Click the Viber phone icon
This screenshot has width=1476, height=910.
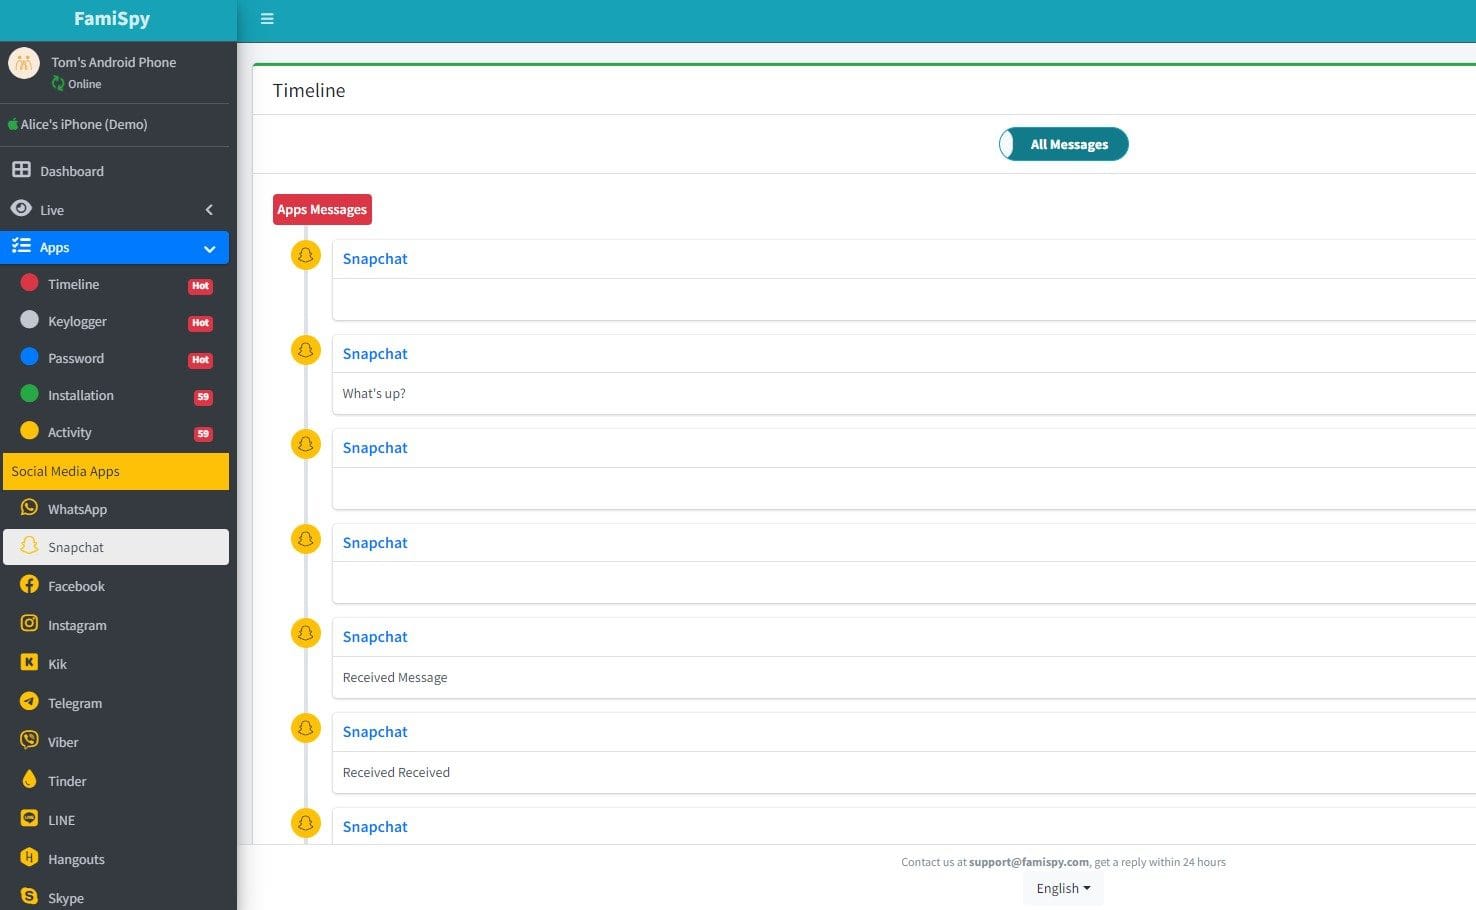point(29,741)
